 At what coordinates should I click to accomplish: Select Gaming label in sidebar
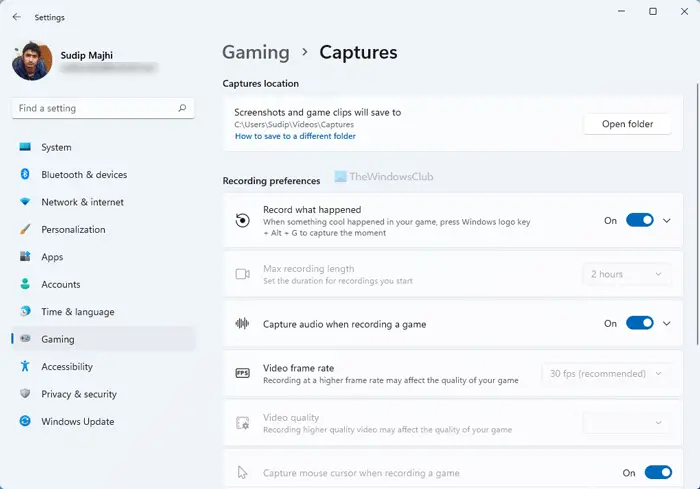[x=58, y=339]
